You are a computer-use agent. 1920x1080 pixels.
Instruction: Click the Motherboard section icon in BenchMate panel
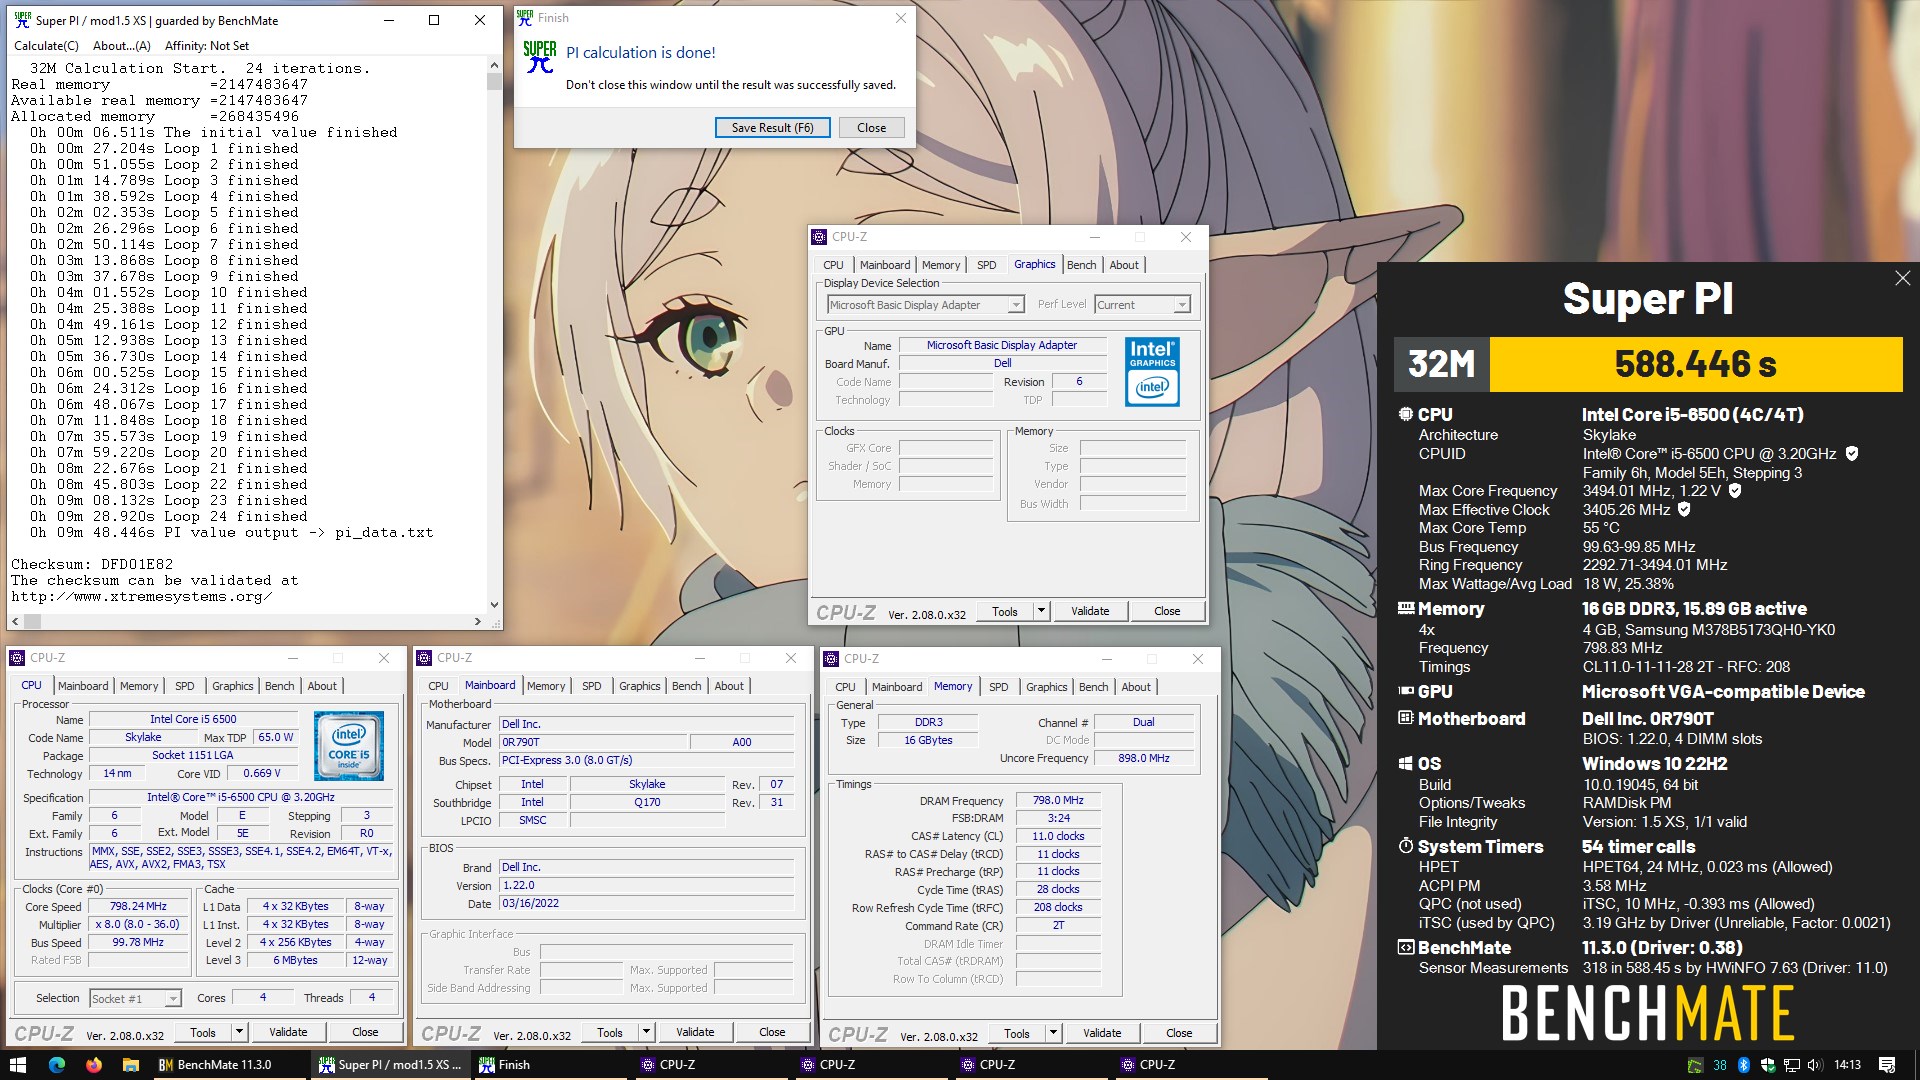pos(1406,718)
